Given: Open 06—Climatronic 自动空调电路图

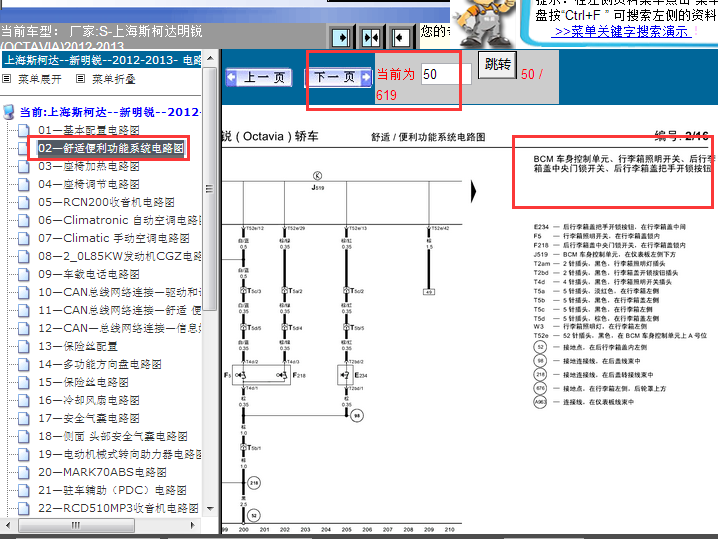Looking at the screenshot, I should (120, 220).
